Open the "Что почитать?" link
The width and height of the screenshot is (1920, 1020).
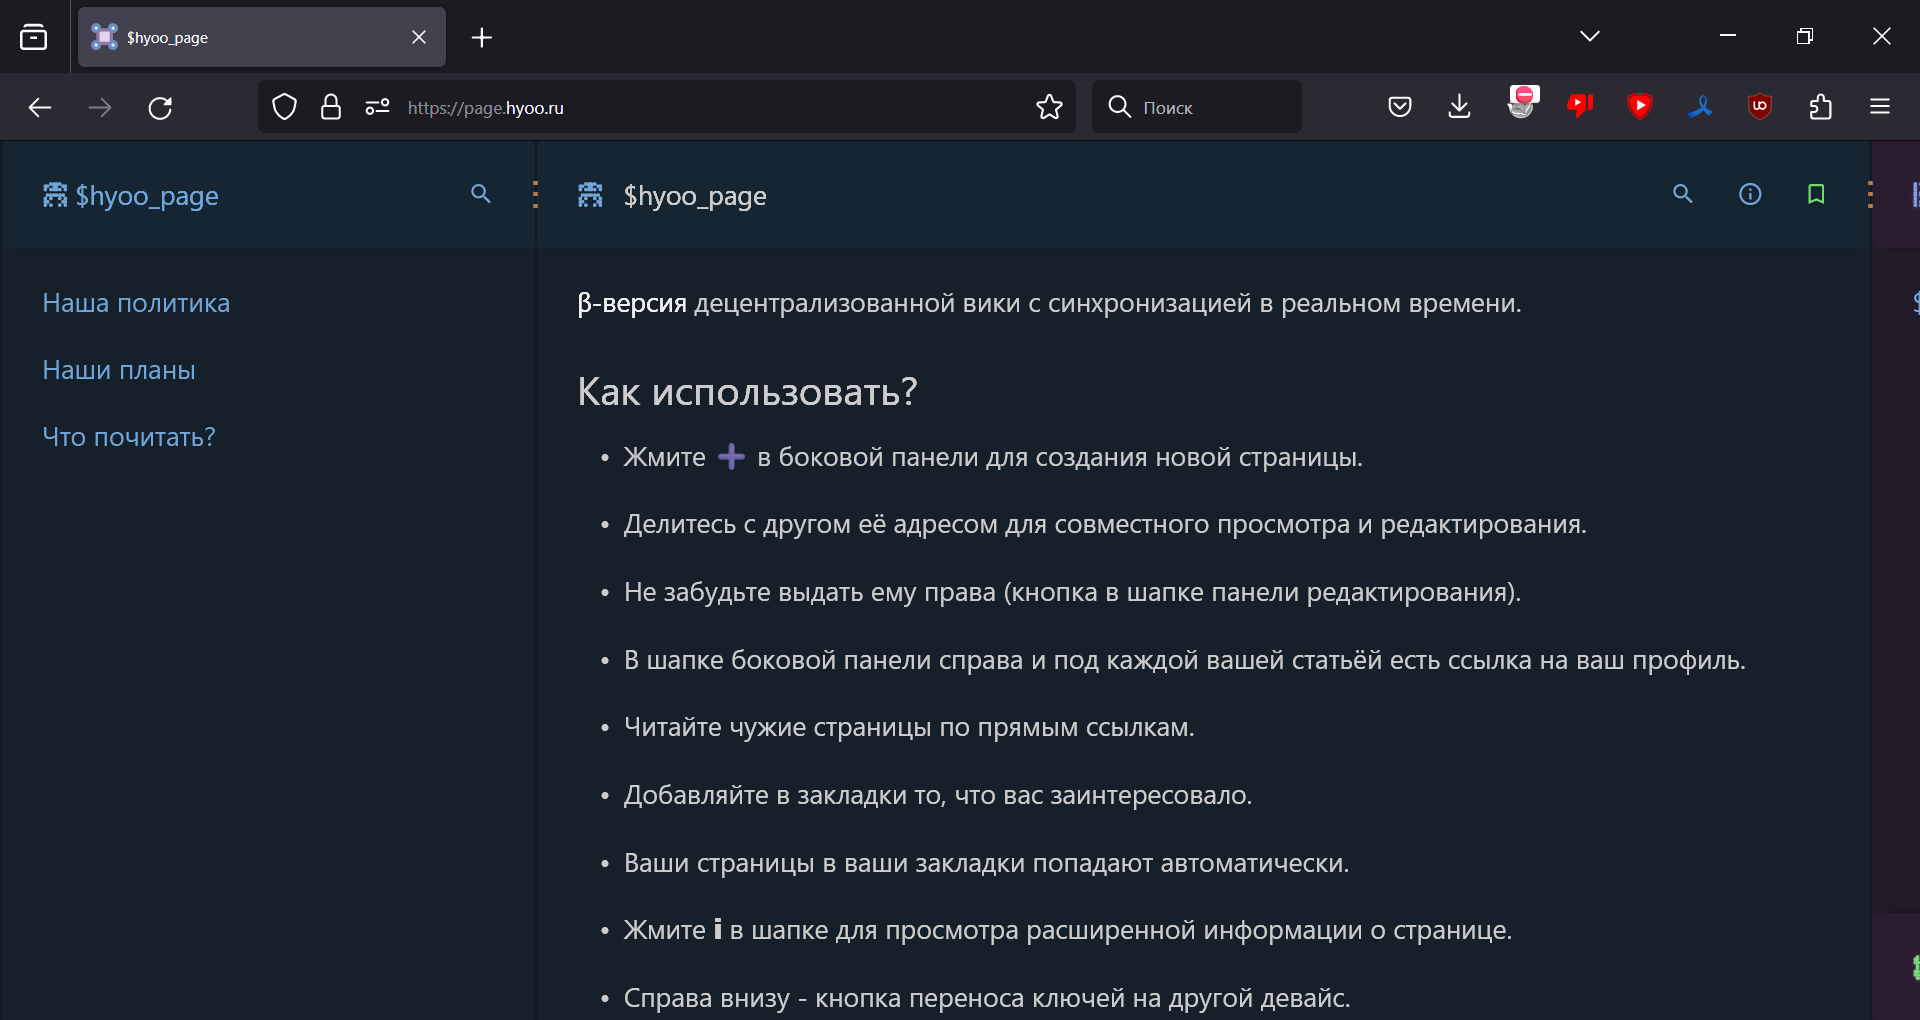coord(129,437)
